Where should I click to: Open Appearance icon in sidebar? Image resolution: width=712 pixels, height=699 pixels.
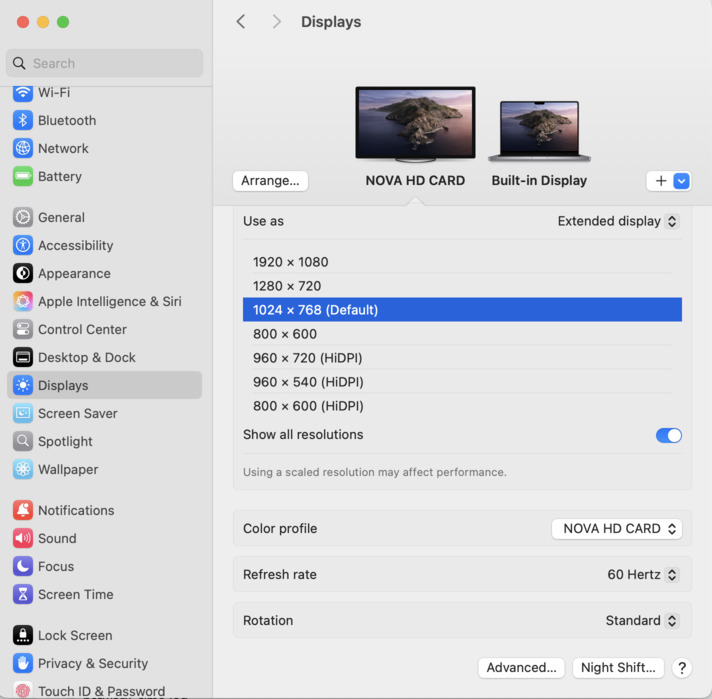[x=23, y=273]
